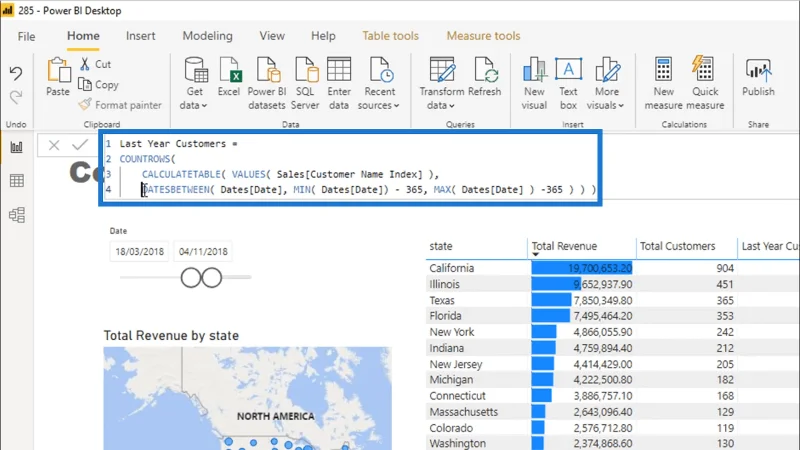Refresh the data queries
The height and width of the screenshot is (450, 800).
[x=485, y=78]
